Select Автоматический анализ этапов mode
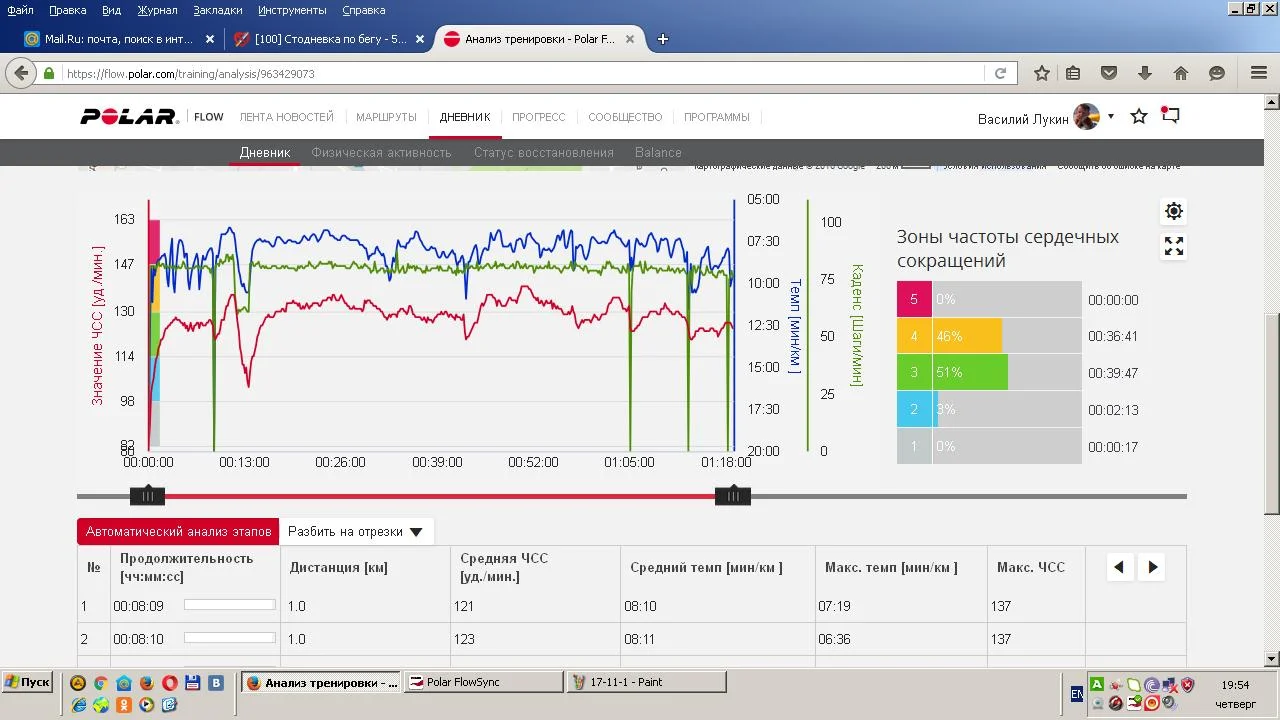1280x720 pixels. point(178,532)
